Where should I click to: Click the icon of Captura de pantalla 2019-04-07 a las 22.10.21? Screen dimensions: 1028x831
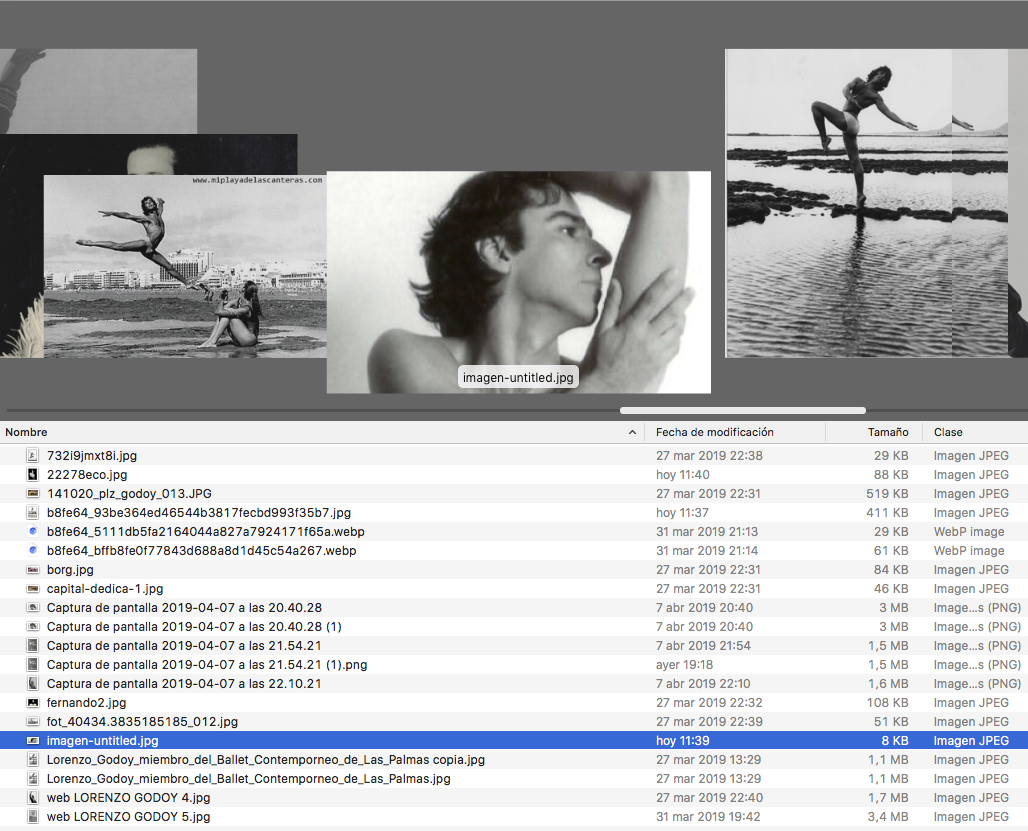[x=33, y=684]
